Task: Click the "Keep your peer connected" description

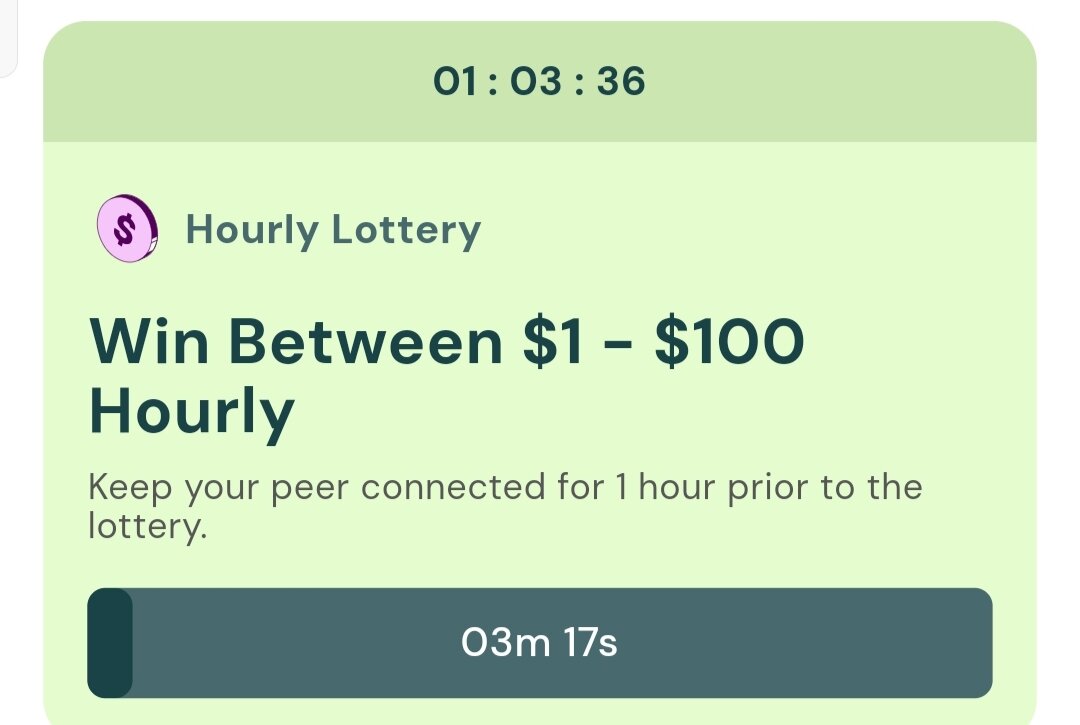Action: [505, 488]
